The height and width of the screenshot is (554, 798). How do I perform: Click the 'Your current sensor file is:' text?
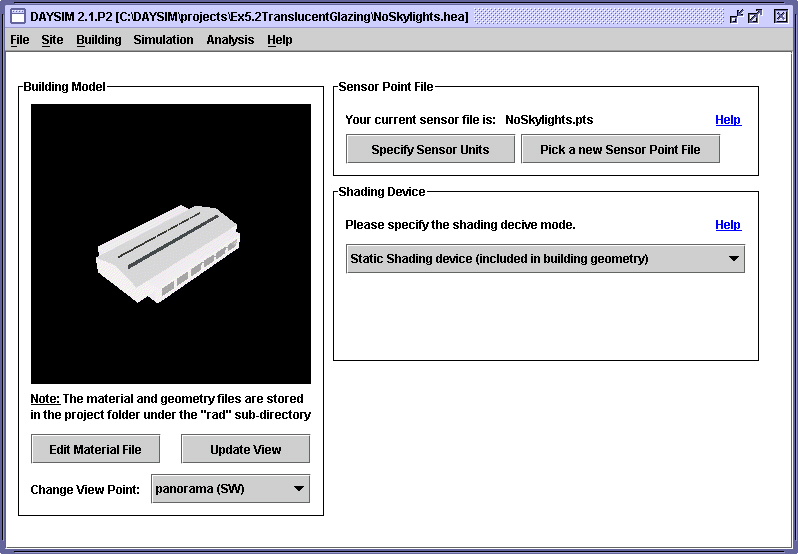420,120
